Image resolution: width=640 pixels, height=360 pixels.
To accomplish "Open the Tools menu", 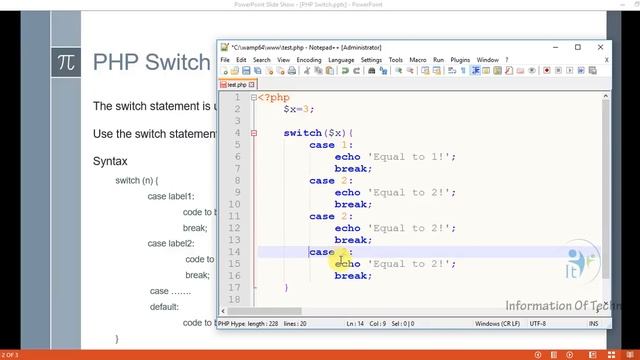I will [x=396, y=60].
